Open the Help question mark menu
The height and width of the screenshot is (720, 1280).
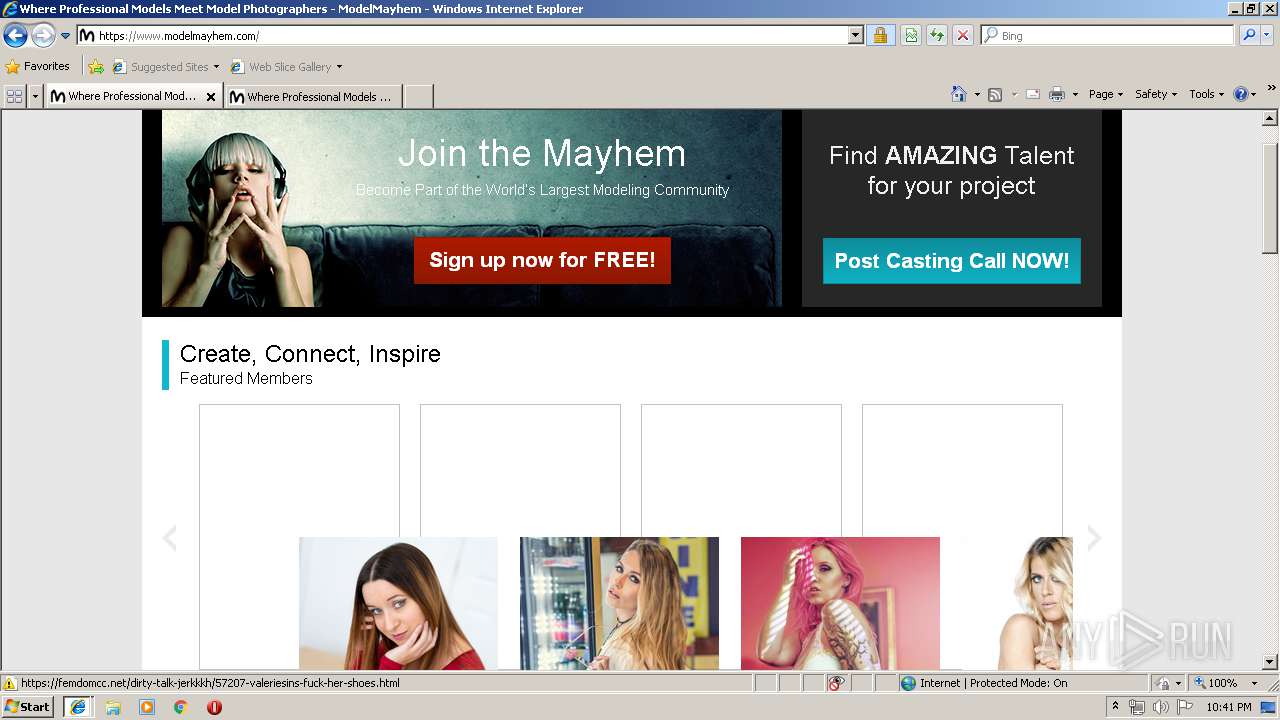click(1244, 94)
